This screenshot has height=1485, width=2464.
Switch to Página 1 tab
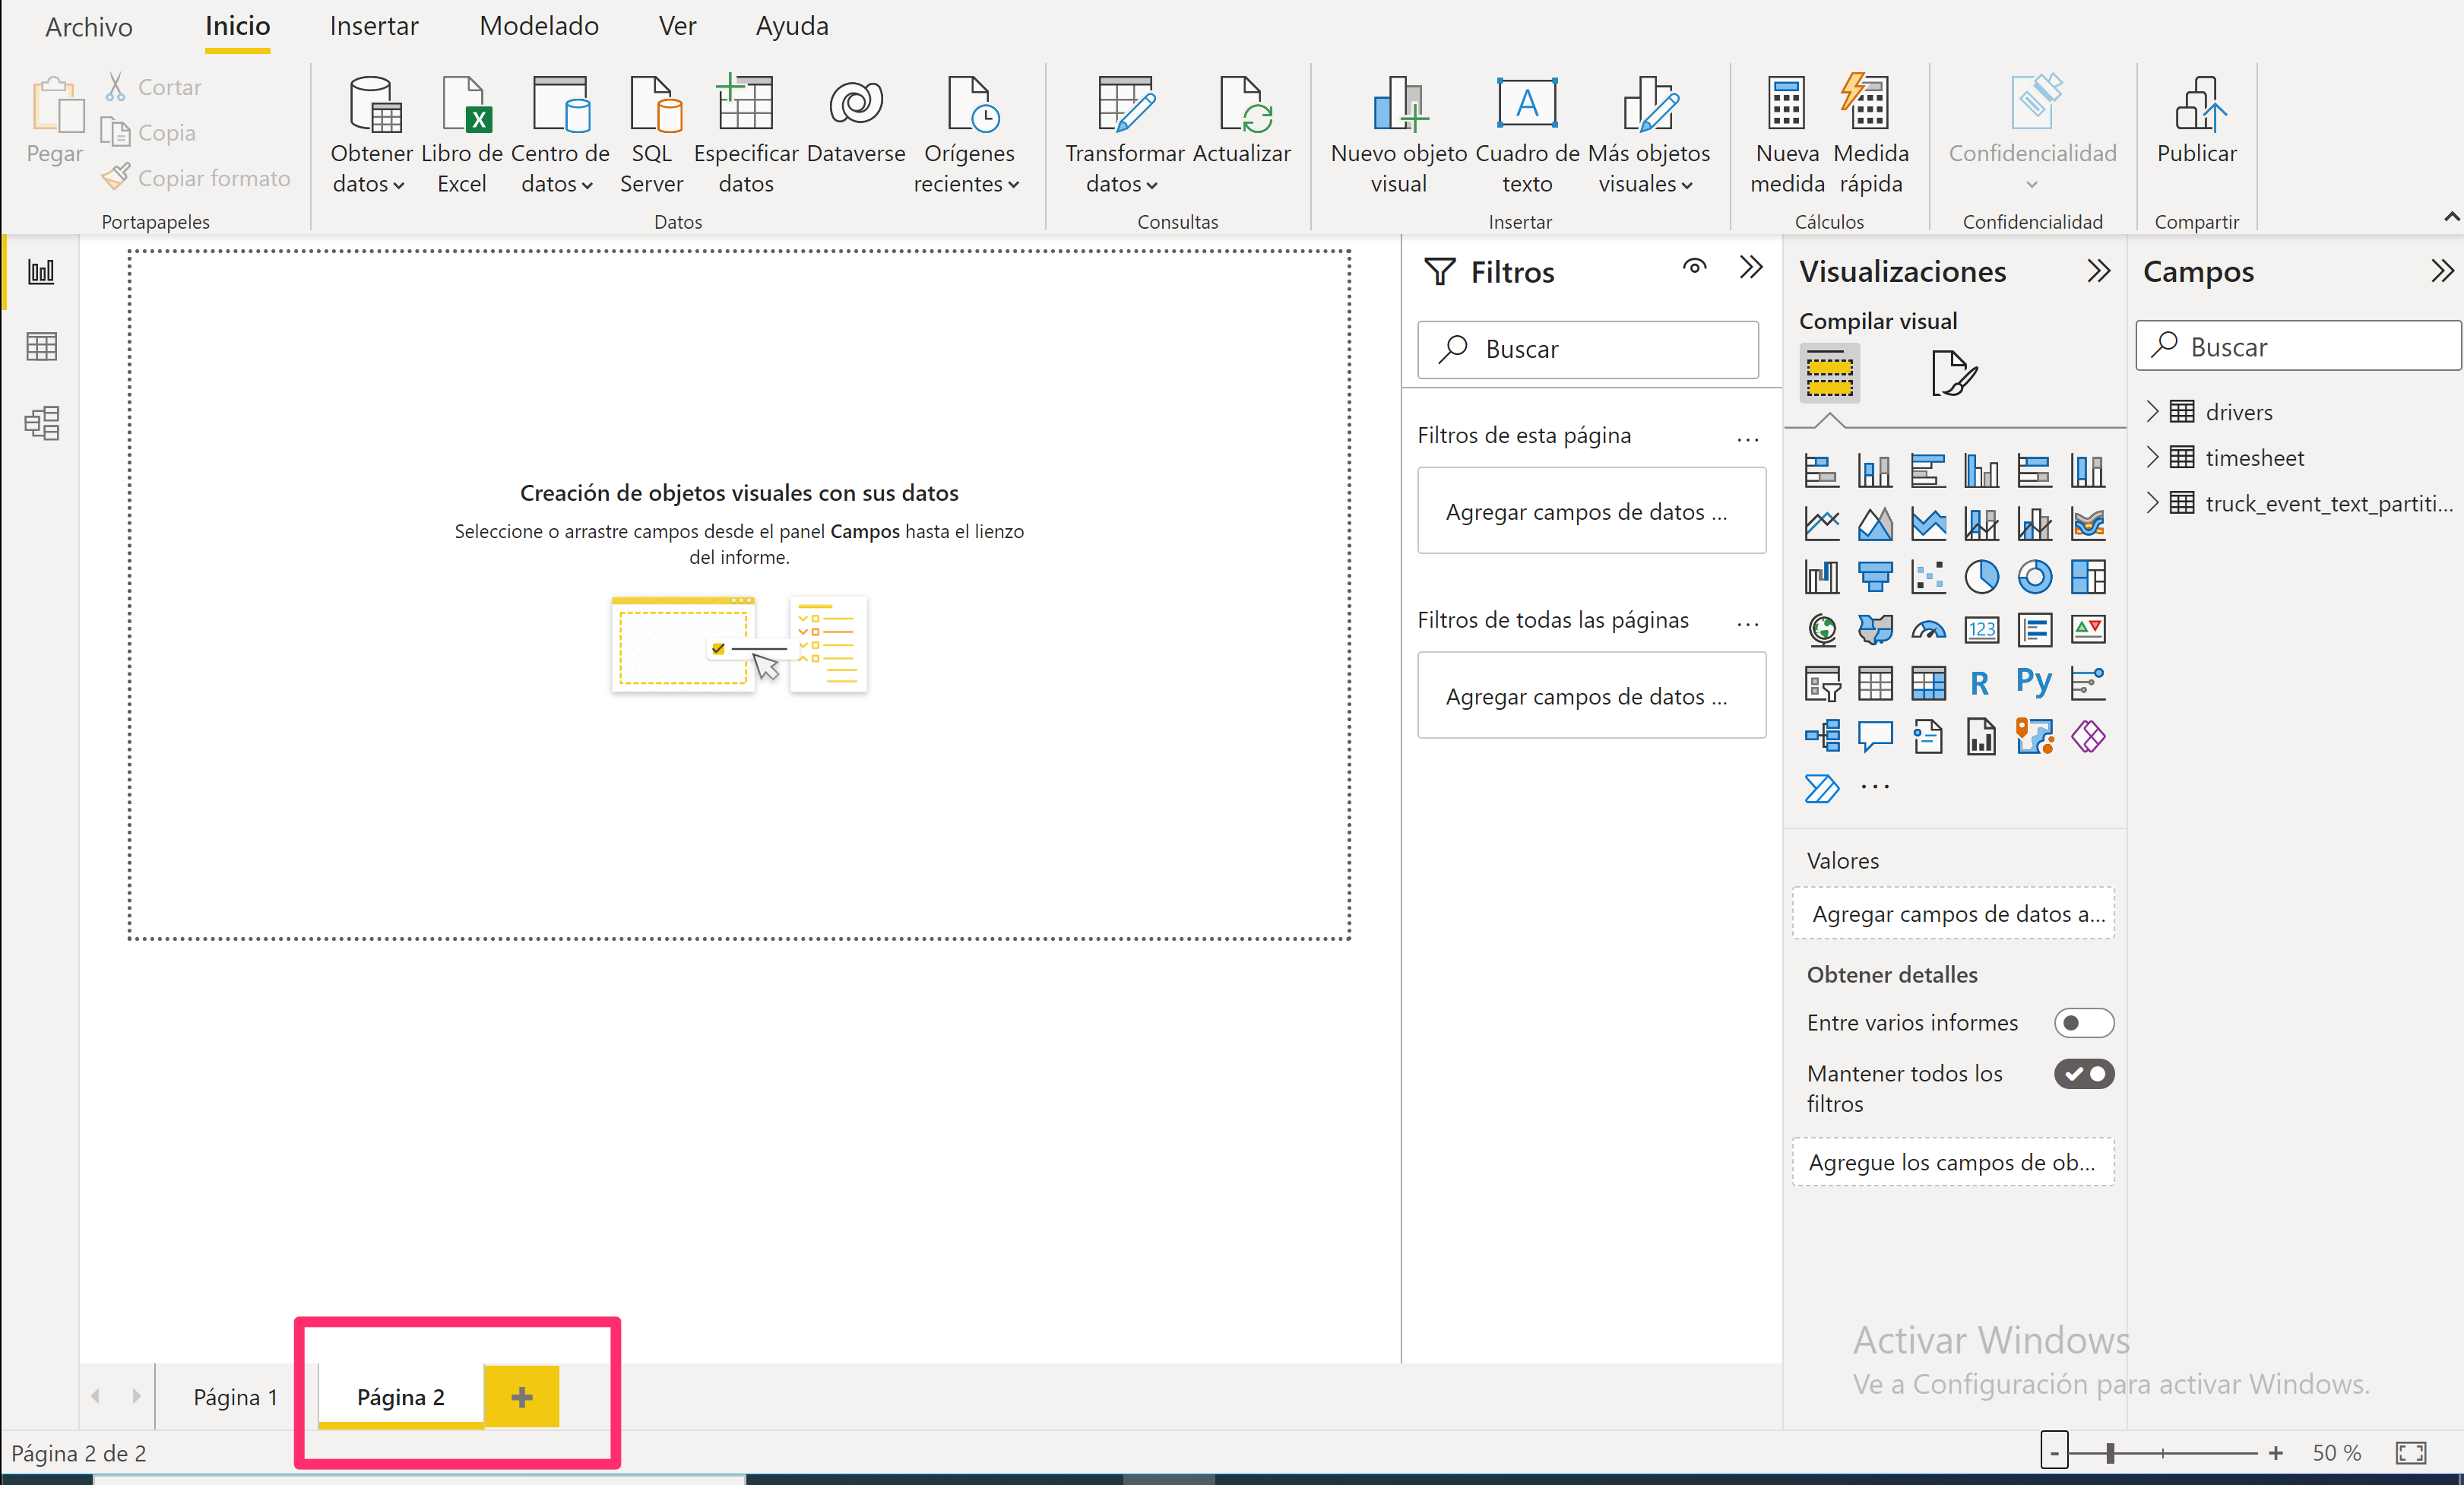click(x=236, y=1396)
